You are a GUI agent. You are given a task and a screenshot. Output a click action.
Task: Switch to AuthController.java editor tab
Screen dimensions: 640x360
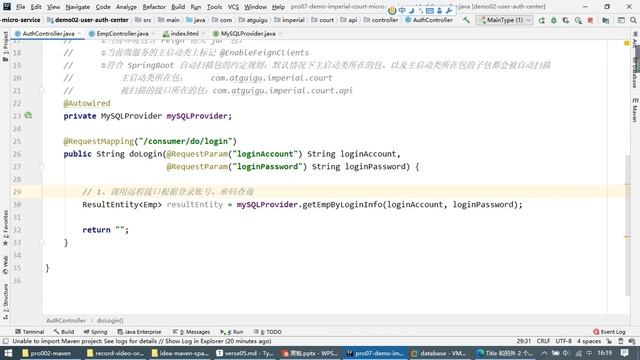point(48,33)
